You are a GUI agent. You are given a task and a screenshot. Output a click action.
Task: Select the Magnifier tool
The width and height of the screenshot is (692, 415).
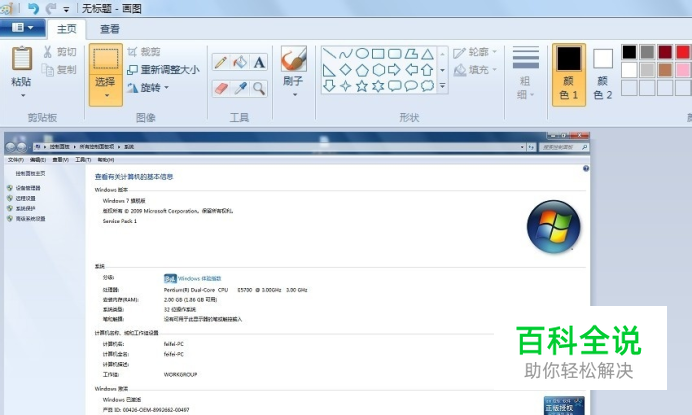click(x=259, y=88)
